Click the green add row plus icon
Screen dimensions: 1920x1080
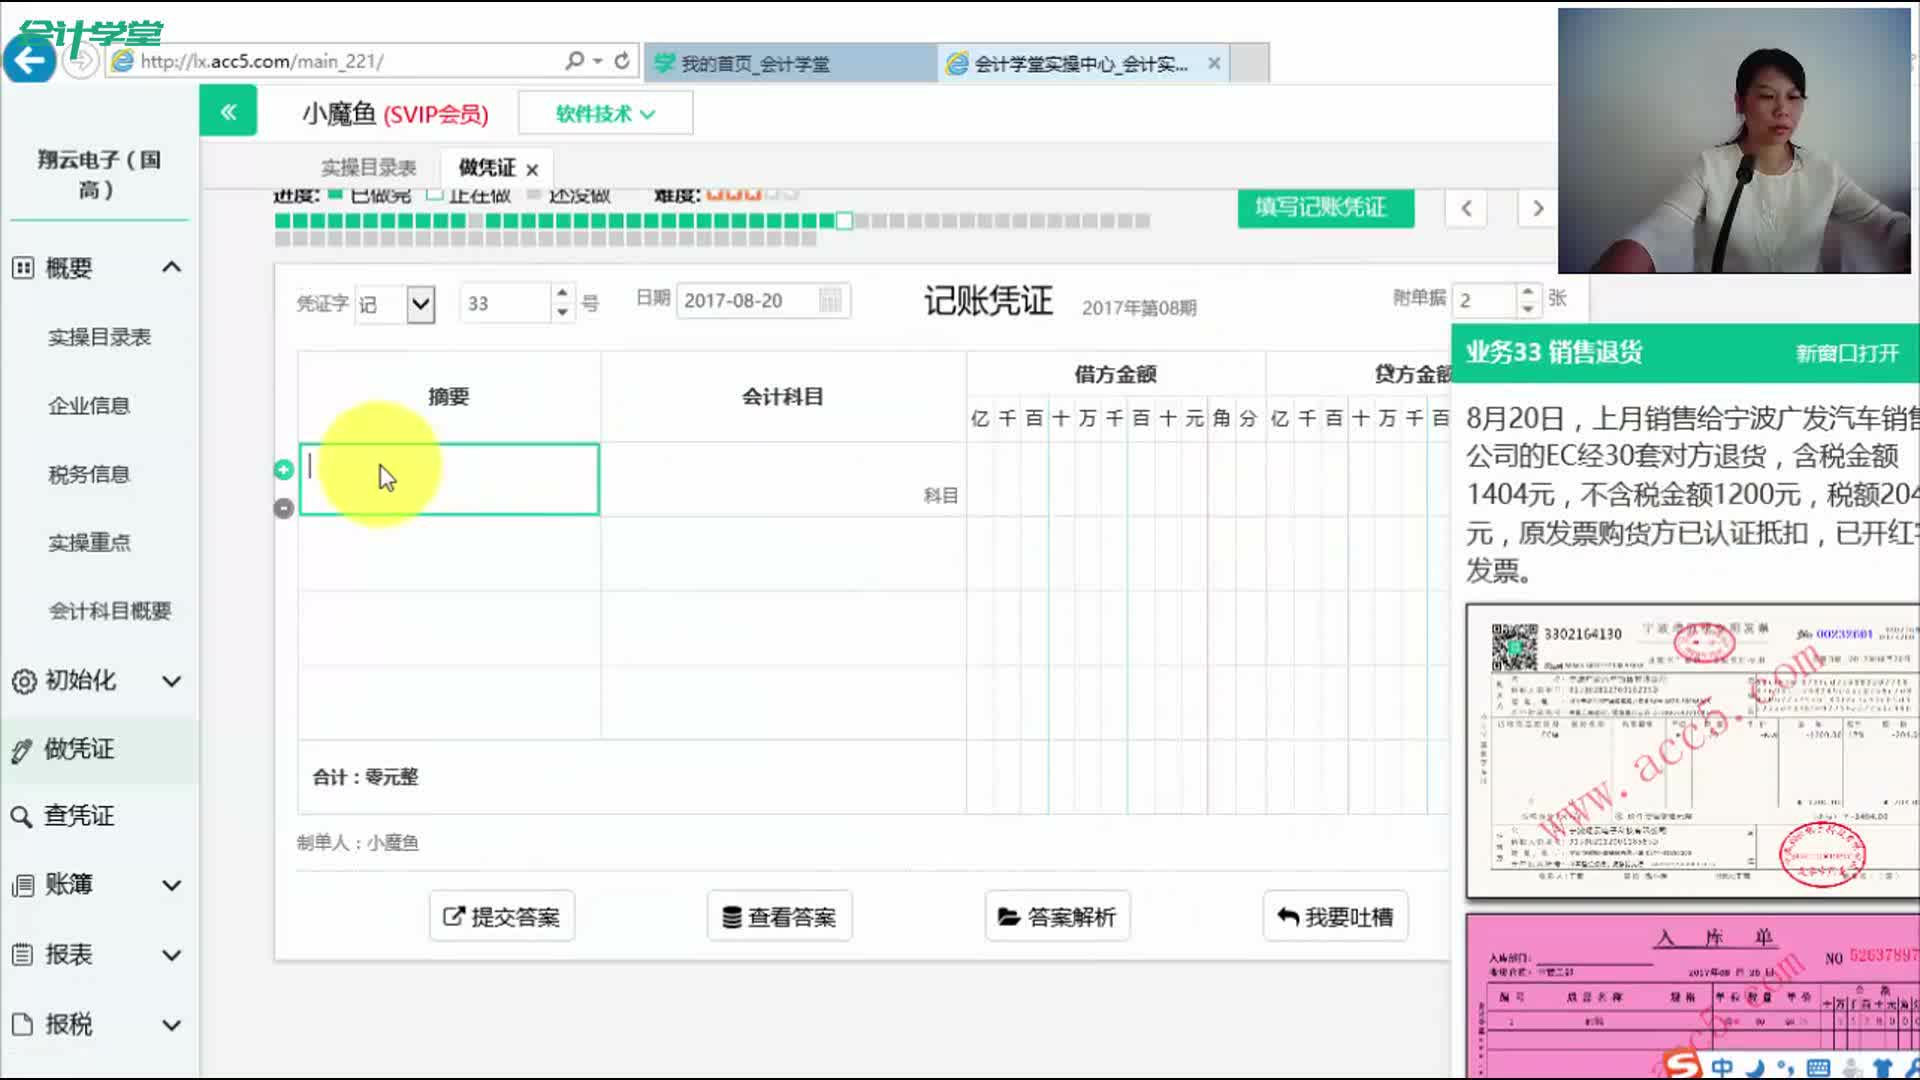pyautogui.click(x=284, y=470)
